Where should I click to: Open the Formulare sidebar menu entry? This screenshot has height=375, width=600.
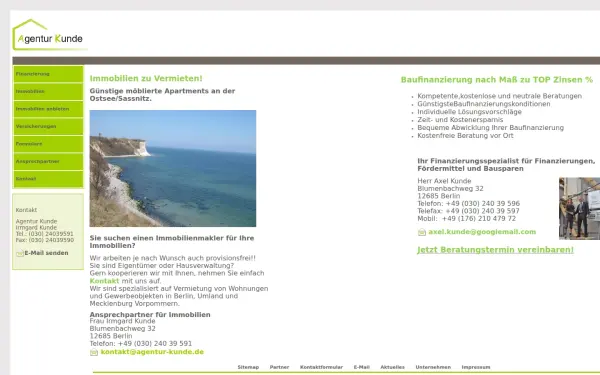coord(48,144)
